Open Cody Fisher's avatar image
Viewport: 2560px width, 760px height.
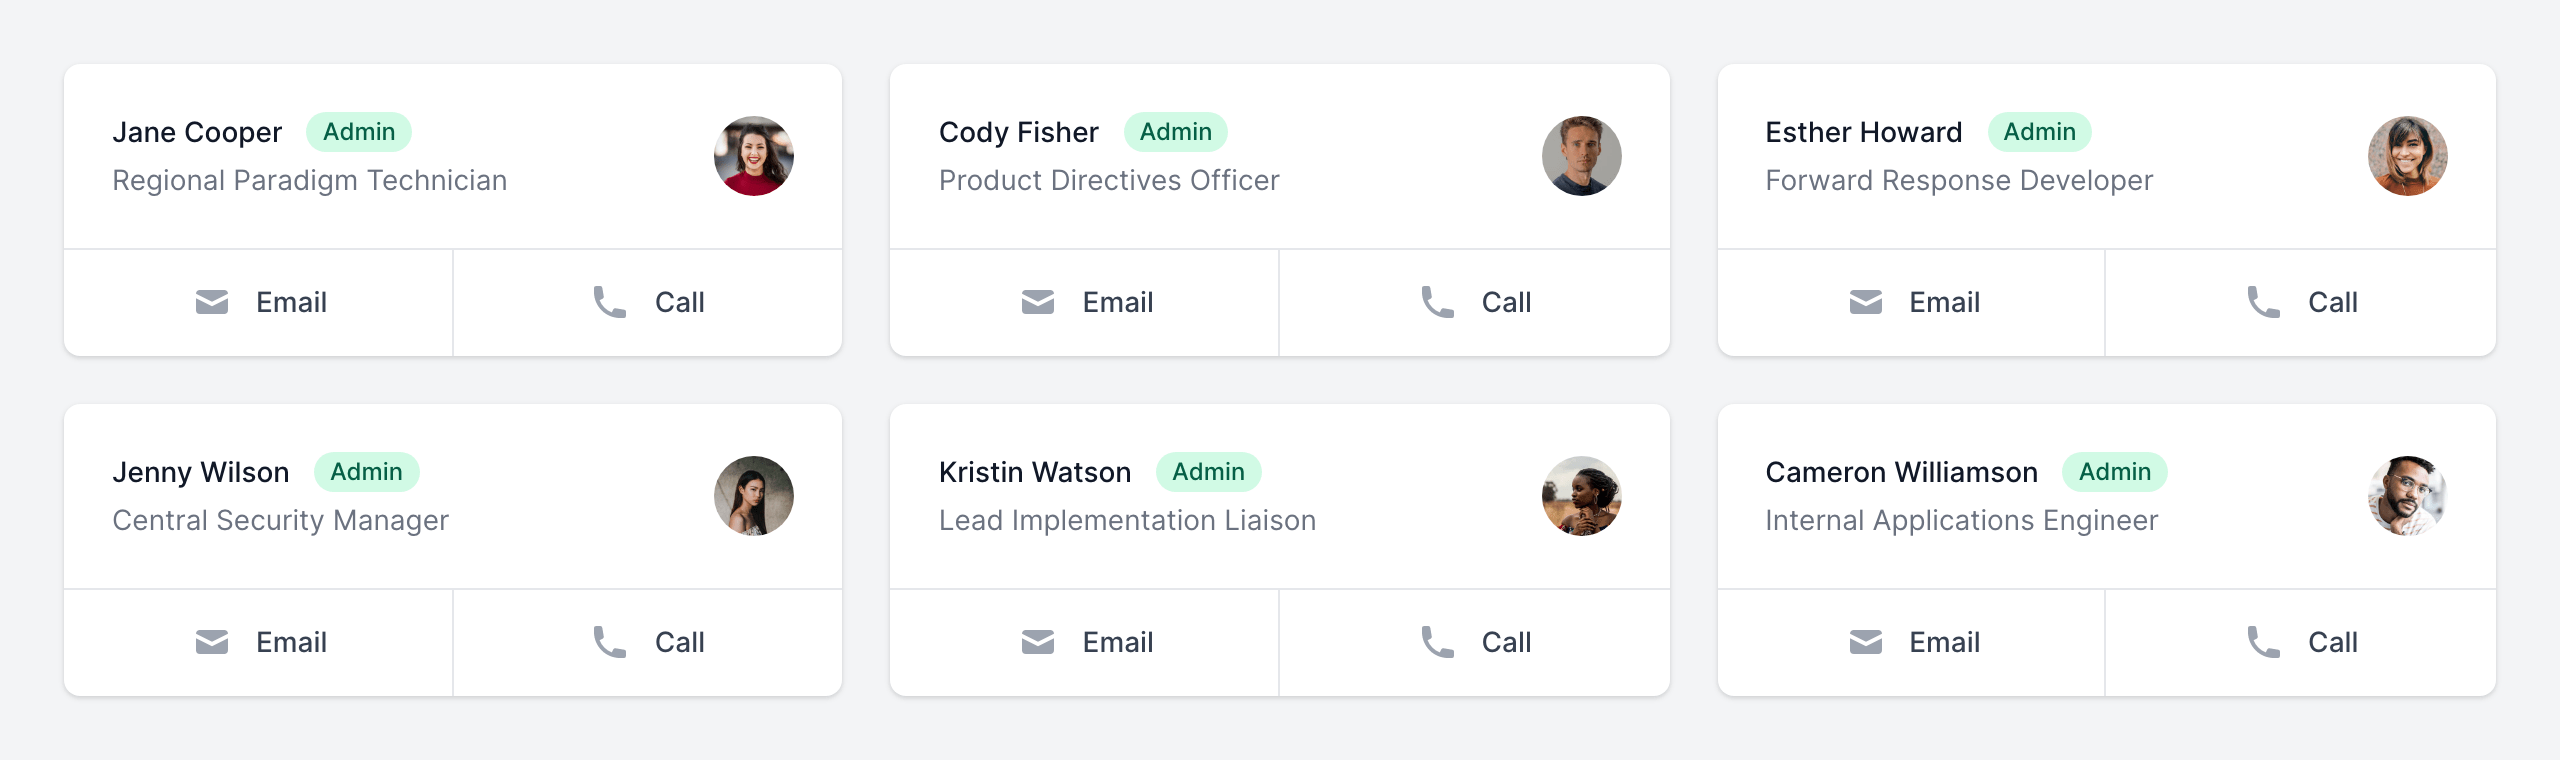point(1581,156)
